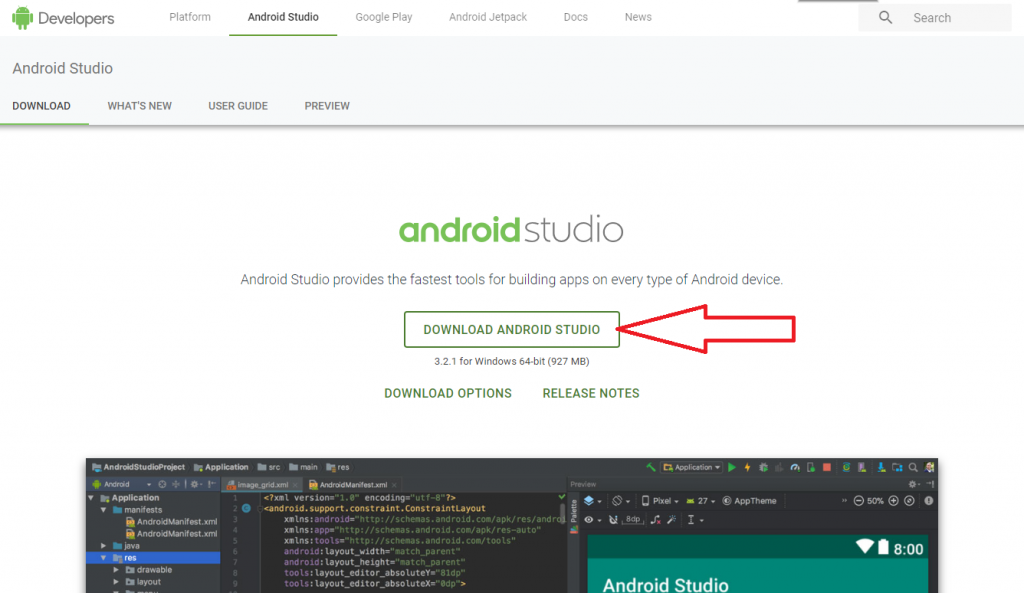Screen dimensions: 1024x593
Task: Click the search magnifier icon
Action: 885,18
